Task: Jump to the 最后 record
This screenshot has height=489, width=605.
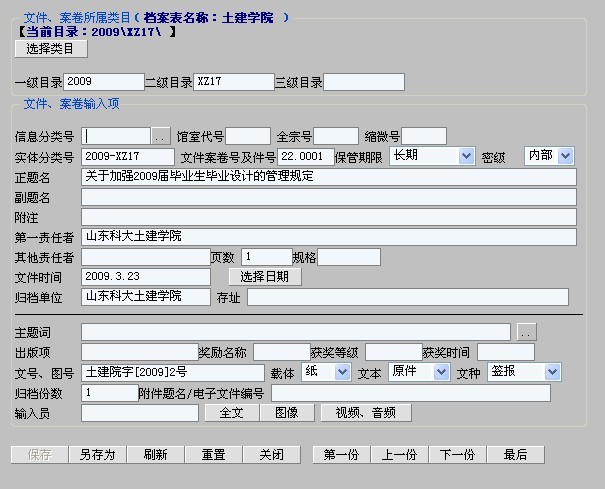Action: point(516,455)
